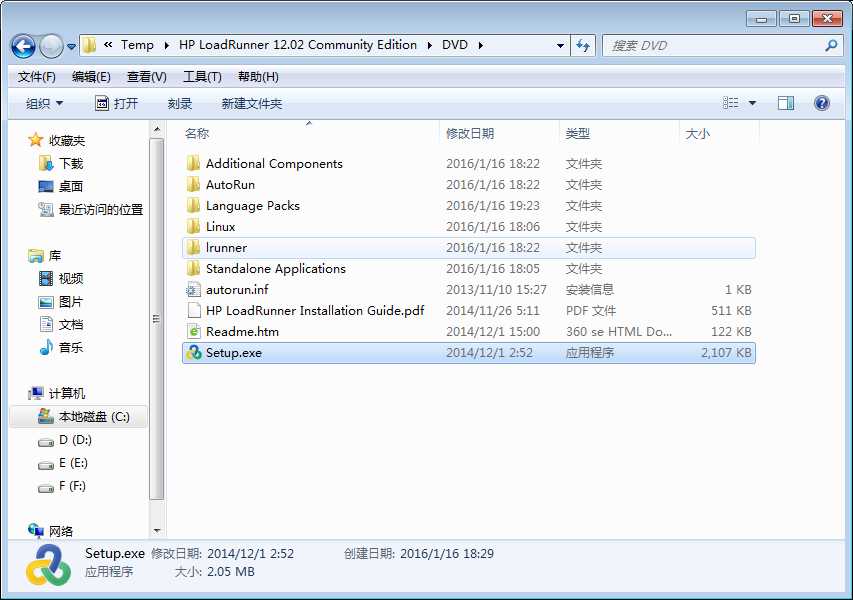The image size is (853, 600).
Task: Click the folder icon in address bar
Action: [x=90, y=45]
